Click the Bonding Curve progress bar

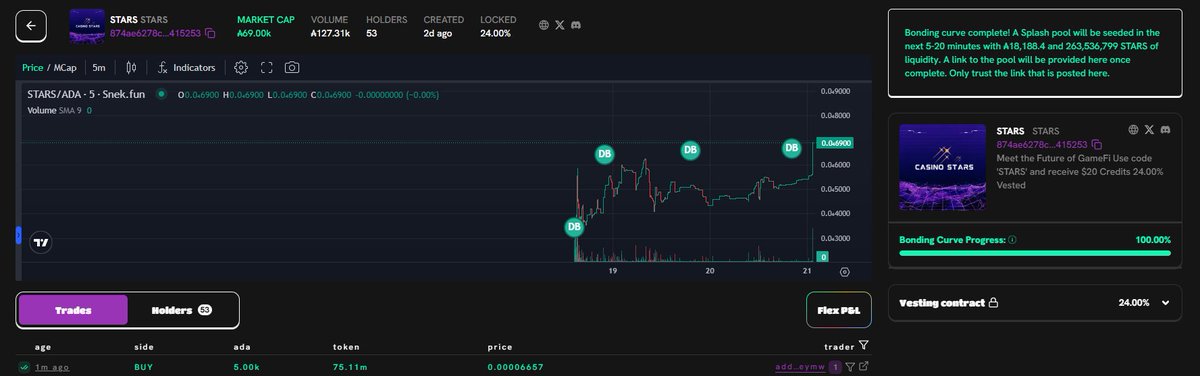click(1035, 253)
